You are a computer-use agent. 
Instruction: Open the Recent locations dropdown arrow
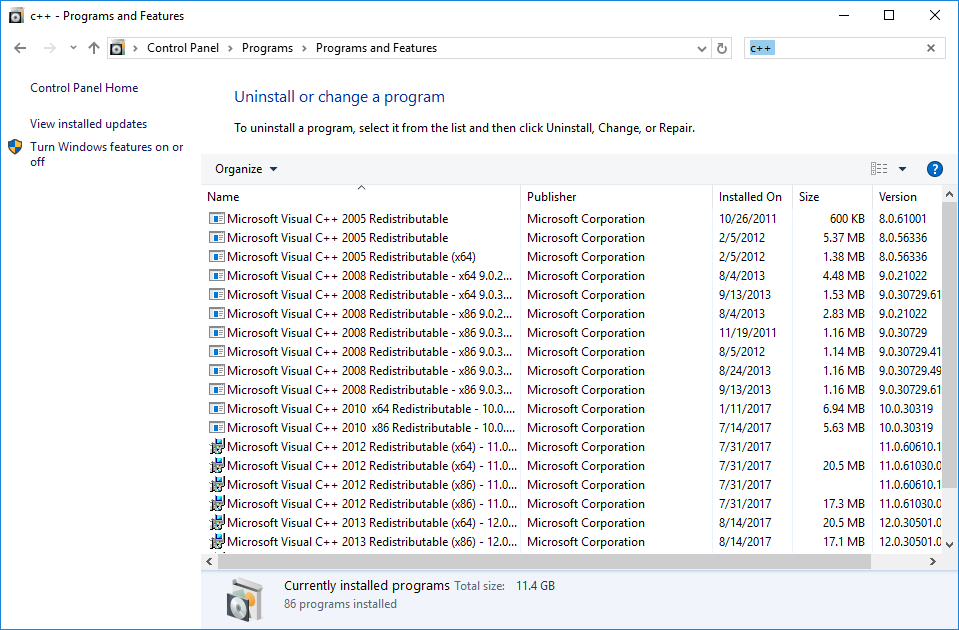point(73,48)
